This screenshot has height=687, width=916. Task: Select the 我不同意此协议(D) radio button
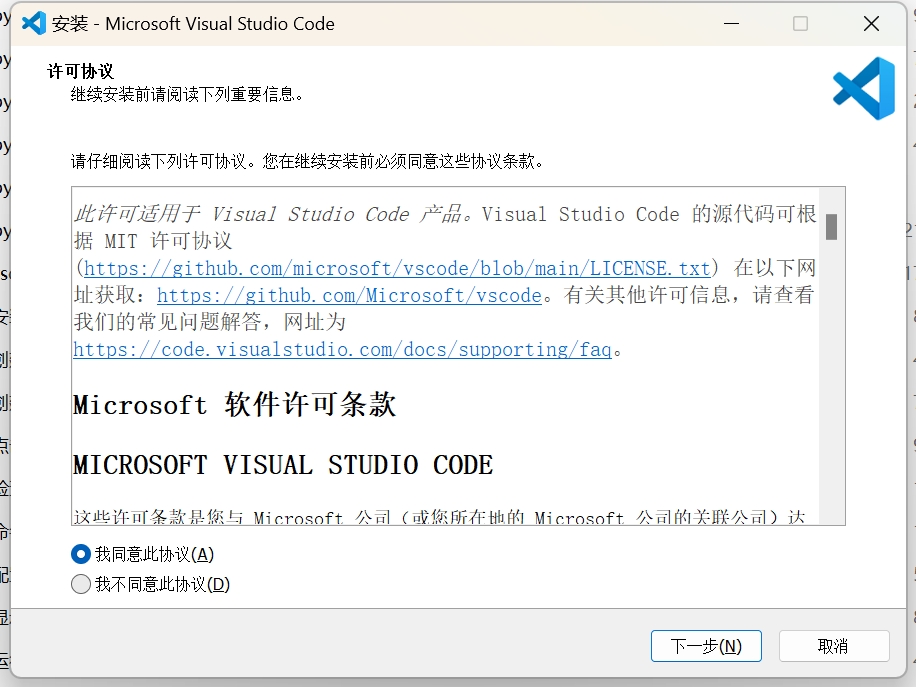[80, 584]
